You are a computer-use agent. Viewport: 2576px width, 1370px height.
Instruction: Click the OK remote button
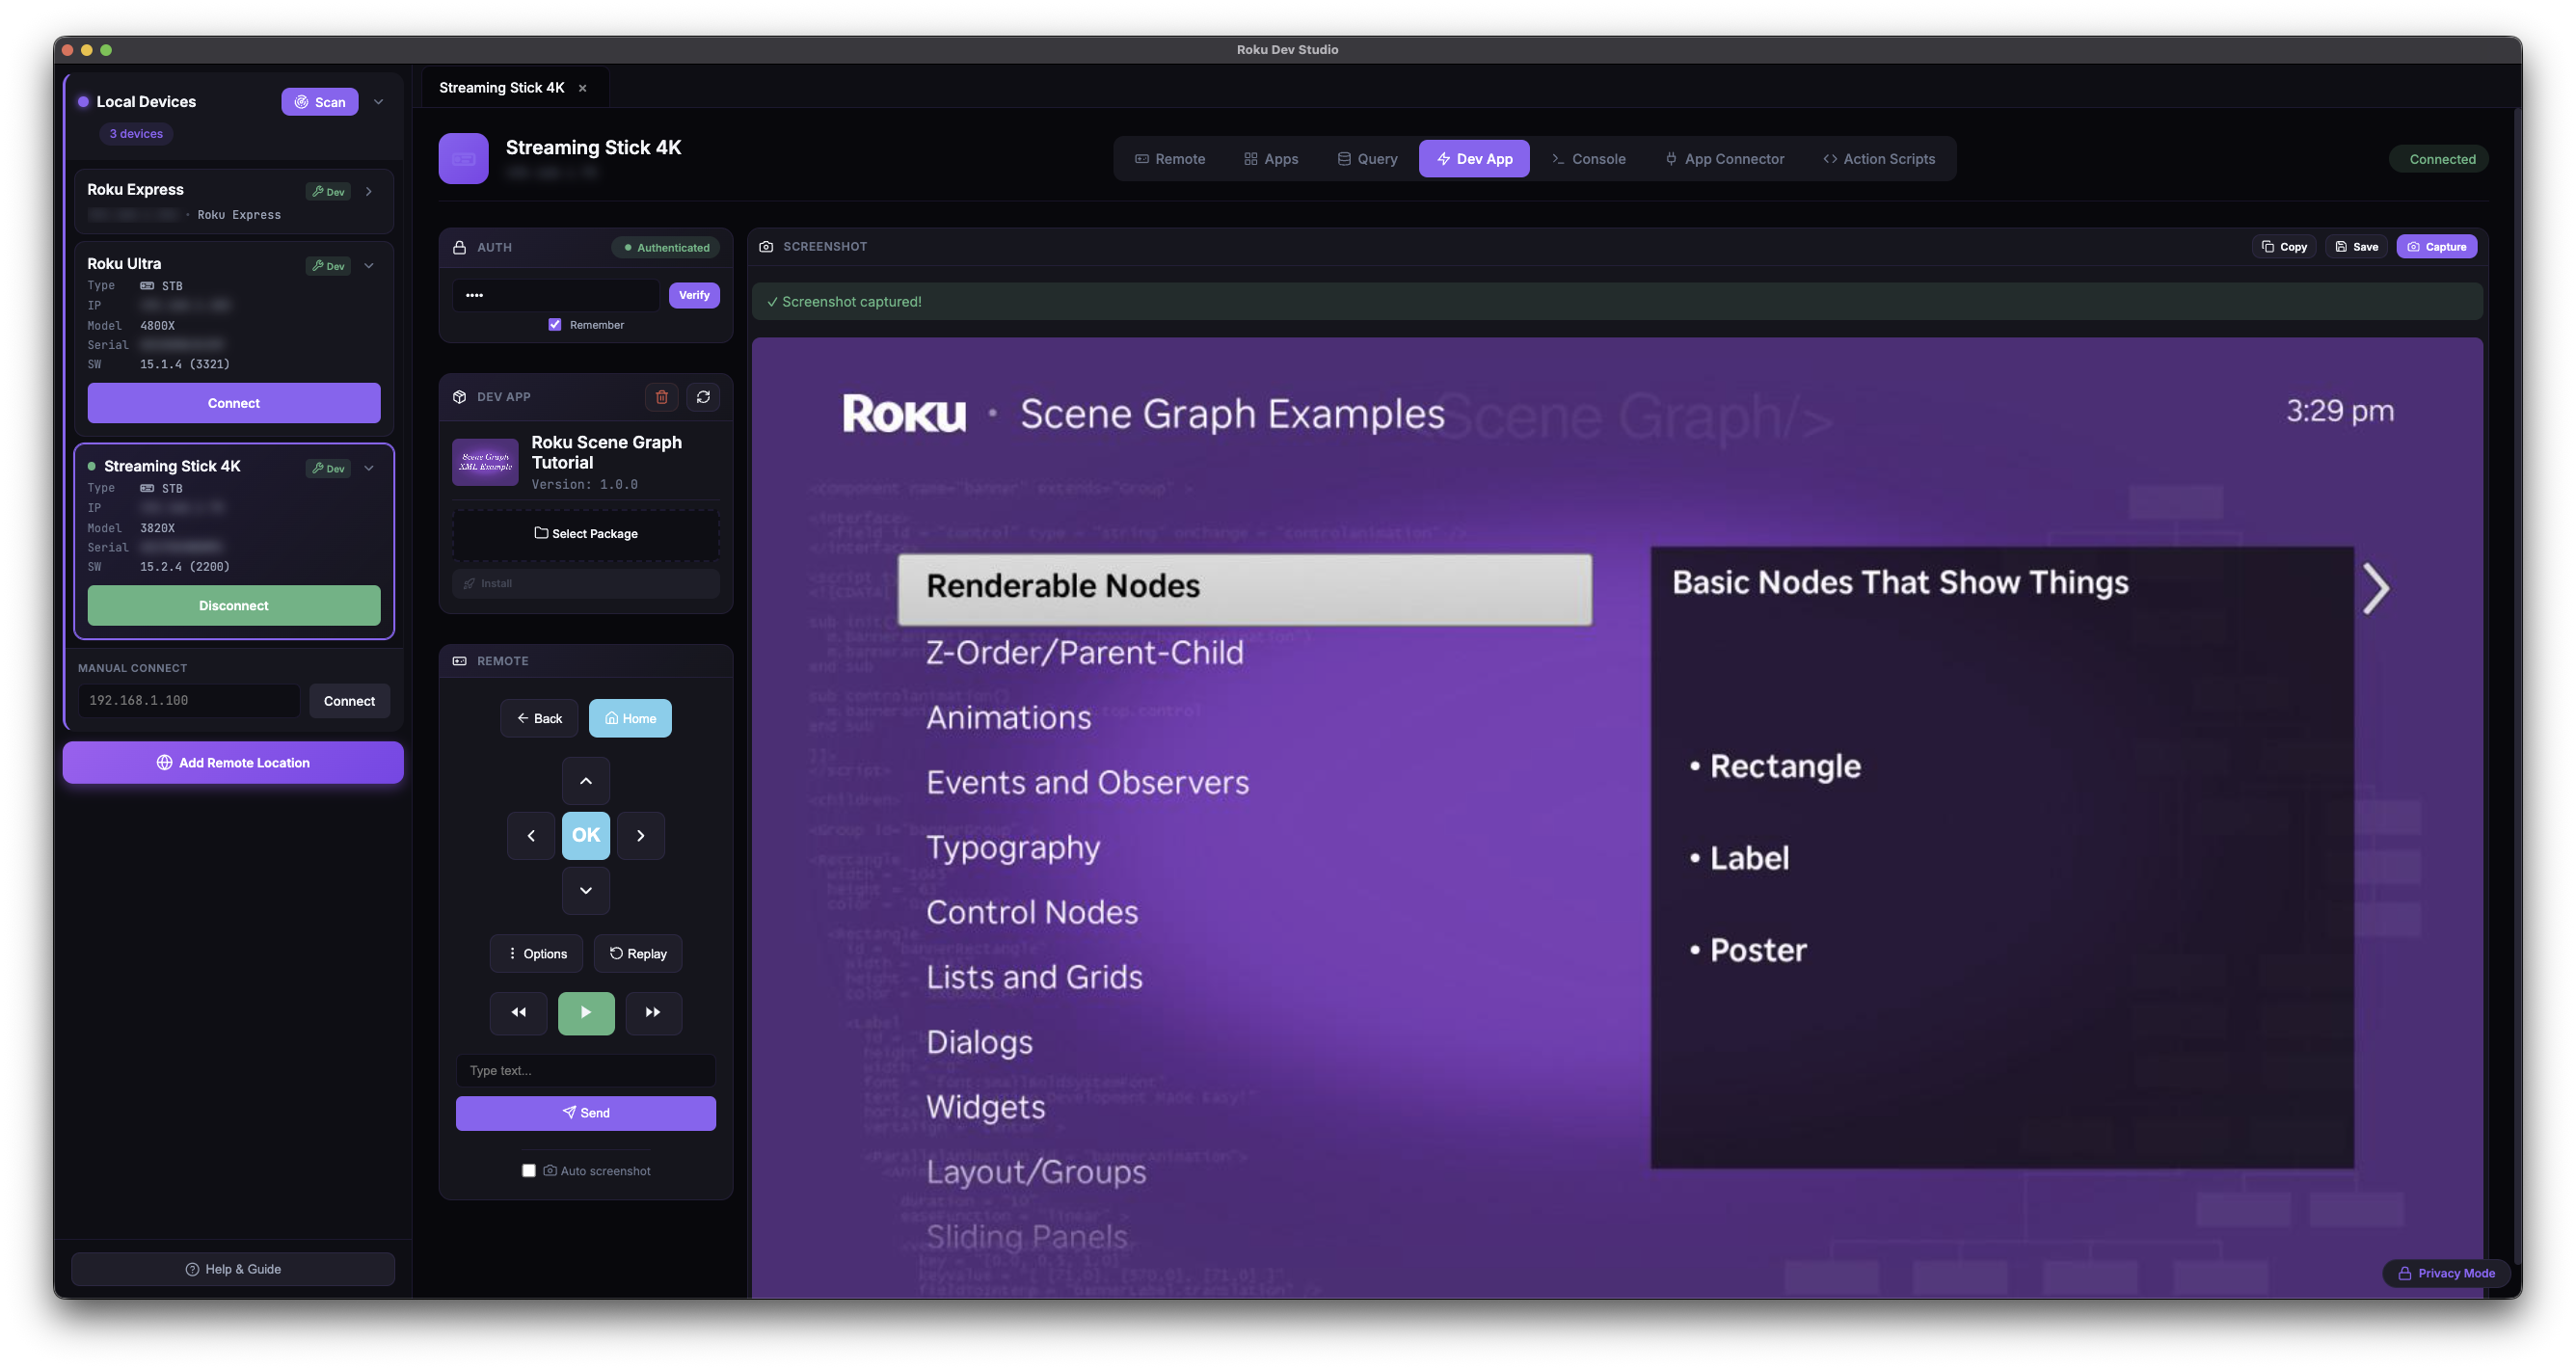coord(586,835)
